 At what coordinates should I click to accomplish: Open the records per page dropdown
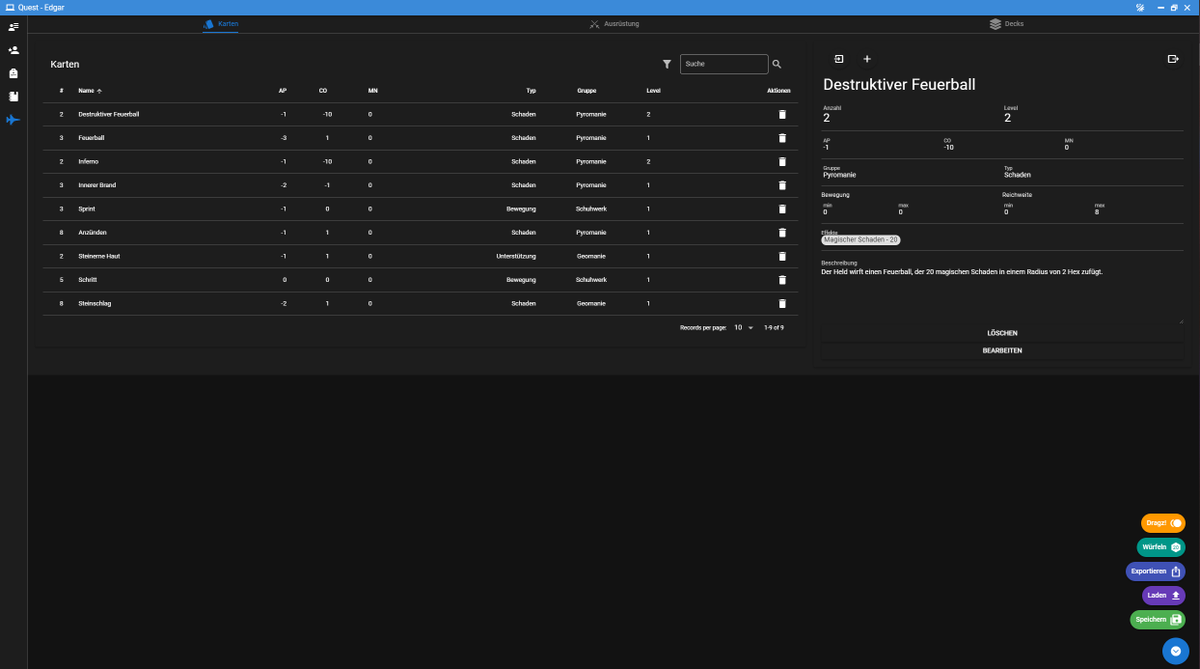[x=744, y=327]
